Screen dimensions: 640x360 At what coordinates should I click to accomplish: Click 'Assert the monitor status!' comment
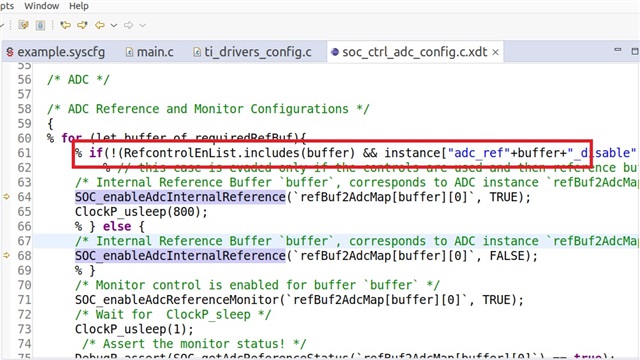[x=194, y=344]
